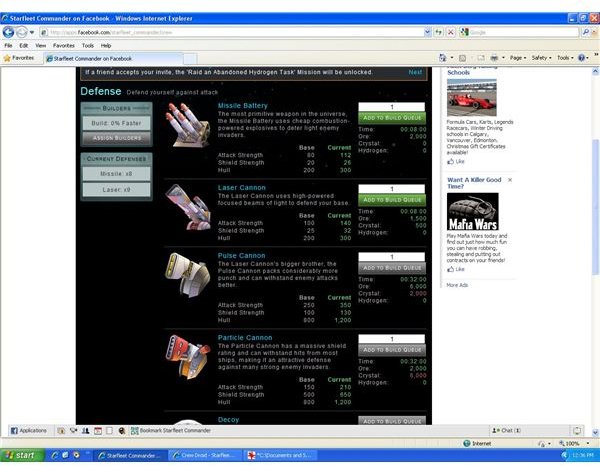Click the Particle Cannon quantity field
The height and width of the screenshot is (466, 600).
[391, 339]
